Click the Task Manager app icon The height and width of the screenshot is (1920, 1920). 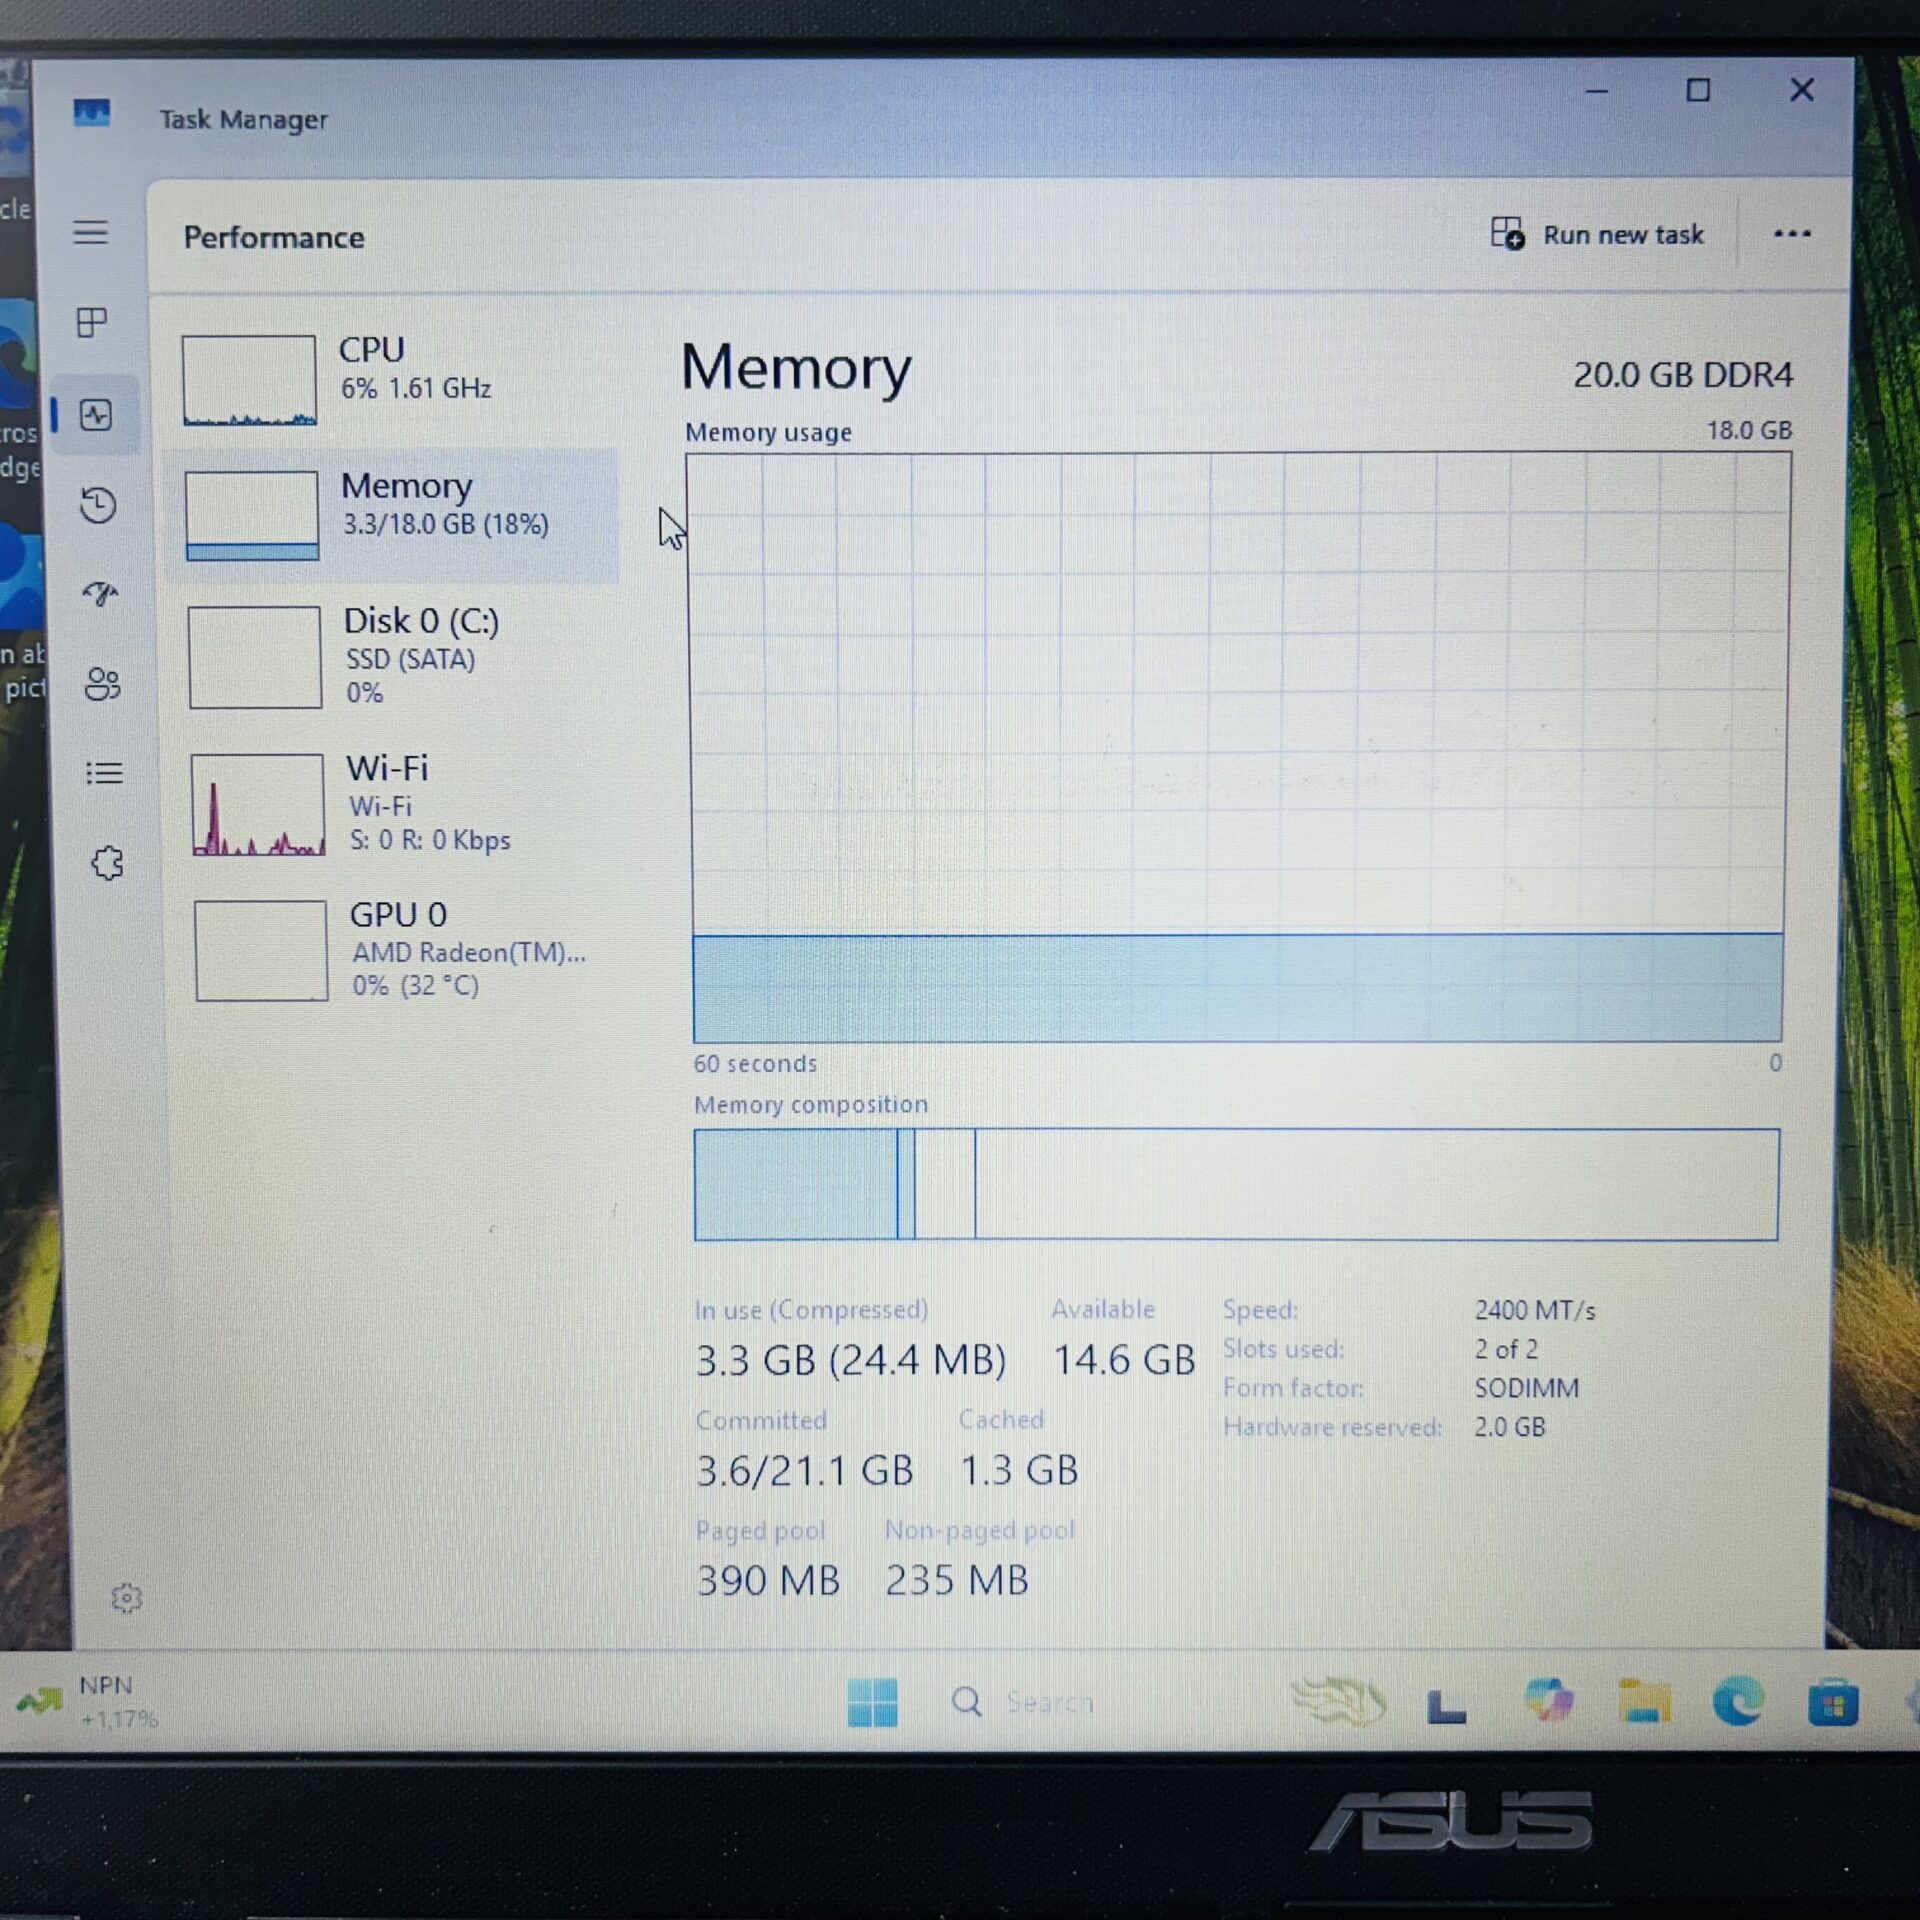point(92,114)
